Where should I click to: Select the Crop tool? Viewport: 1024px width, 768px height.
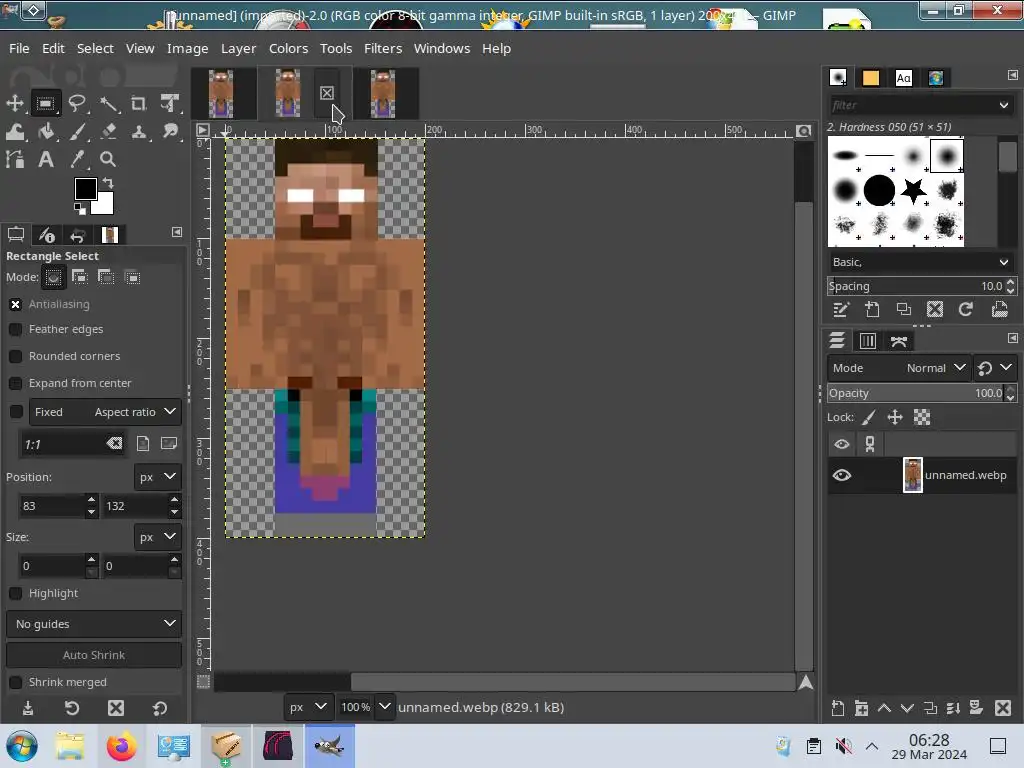point(138,103)
